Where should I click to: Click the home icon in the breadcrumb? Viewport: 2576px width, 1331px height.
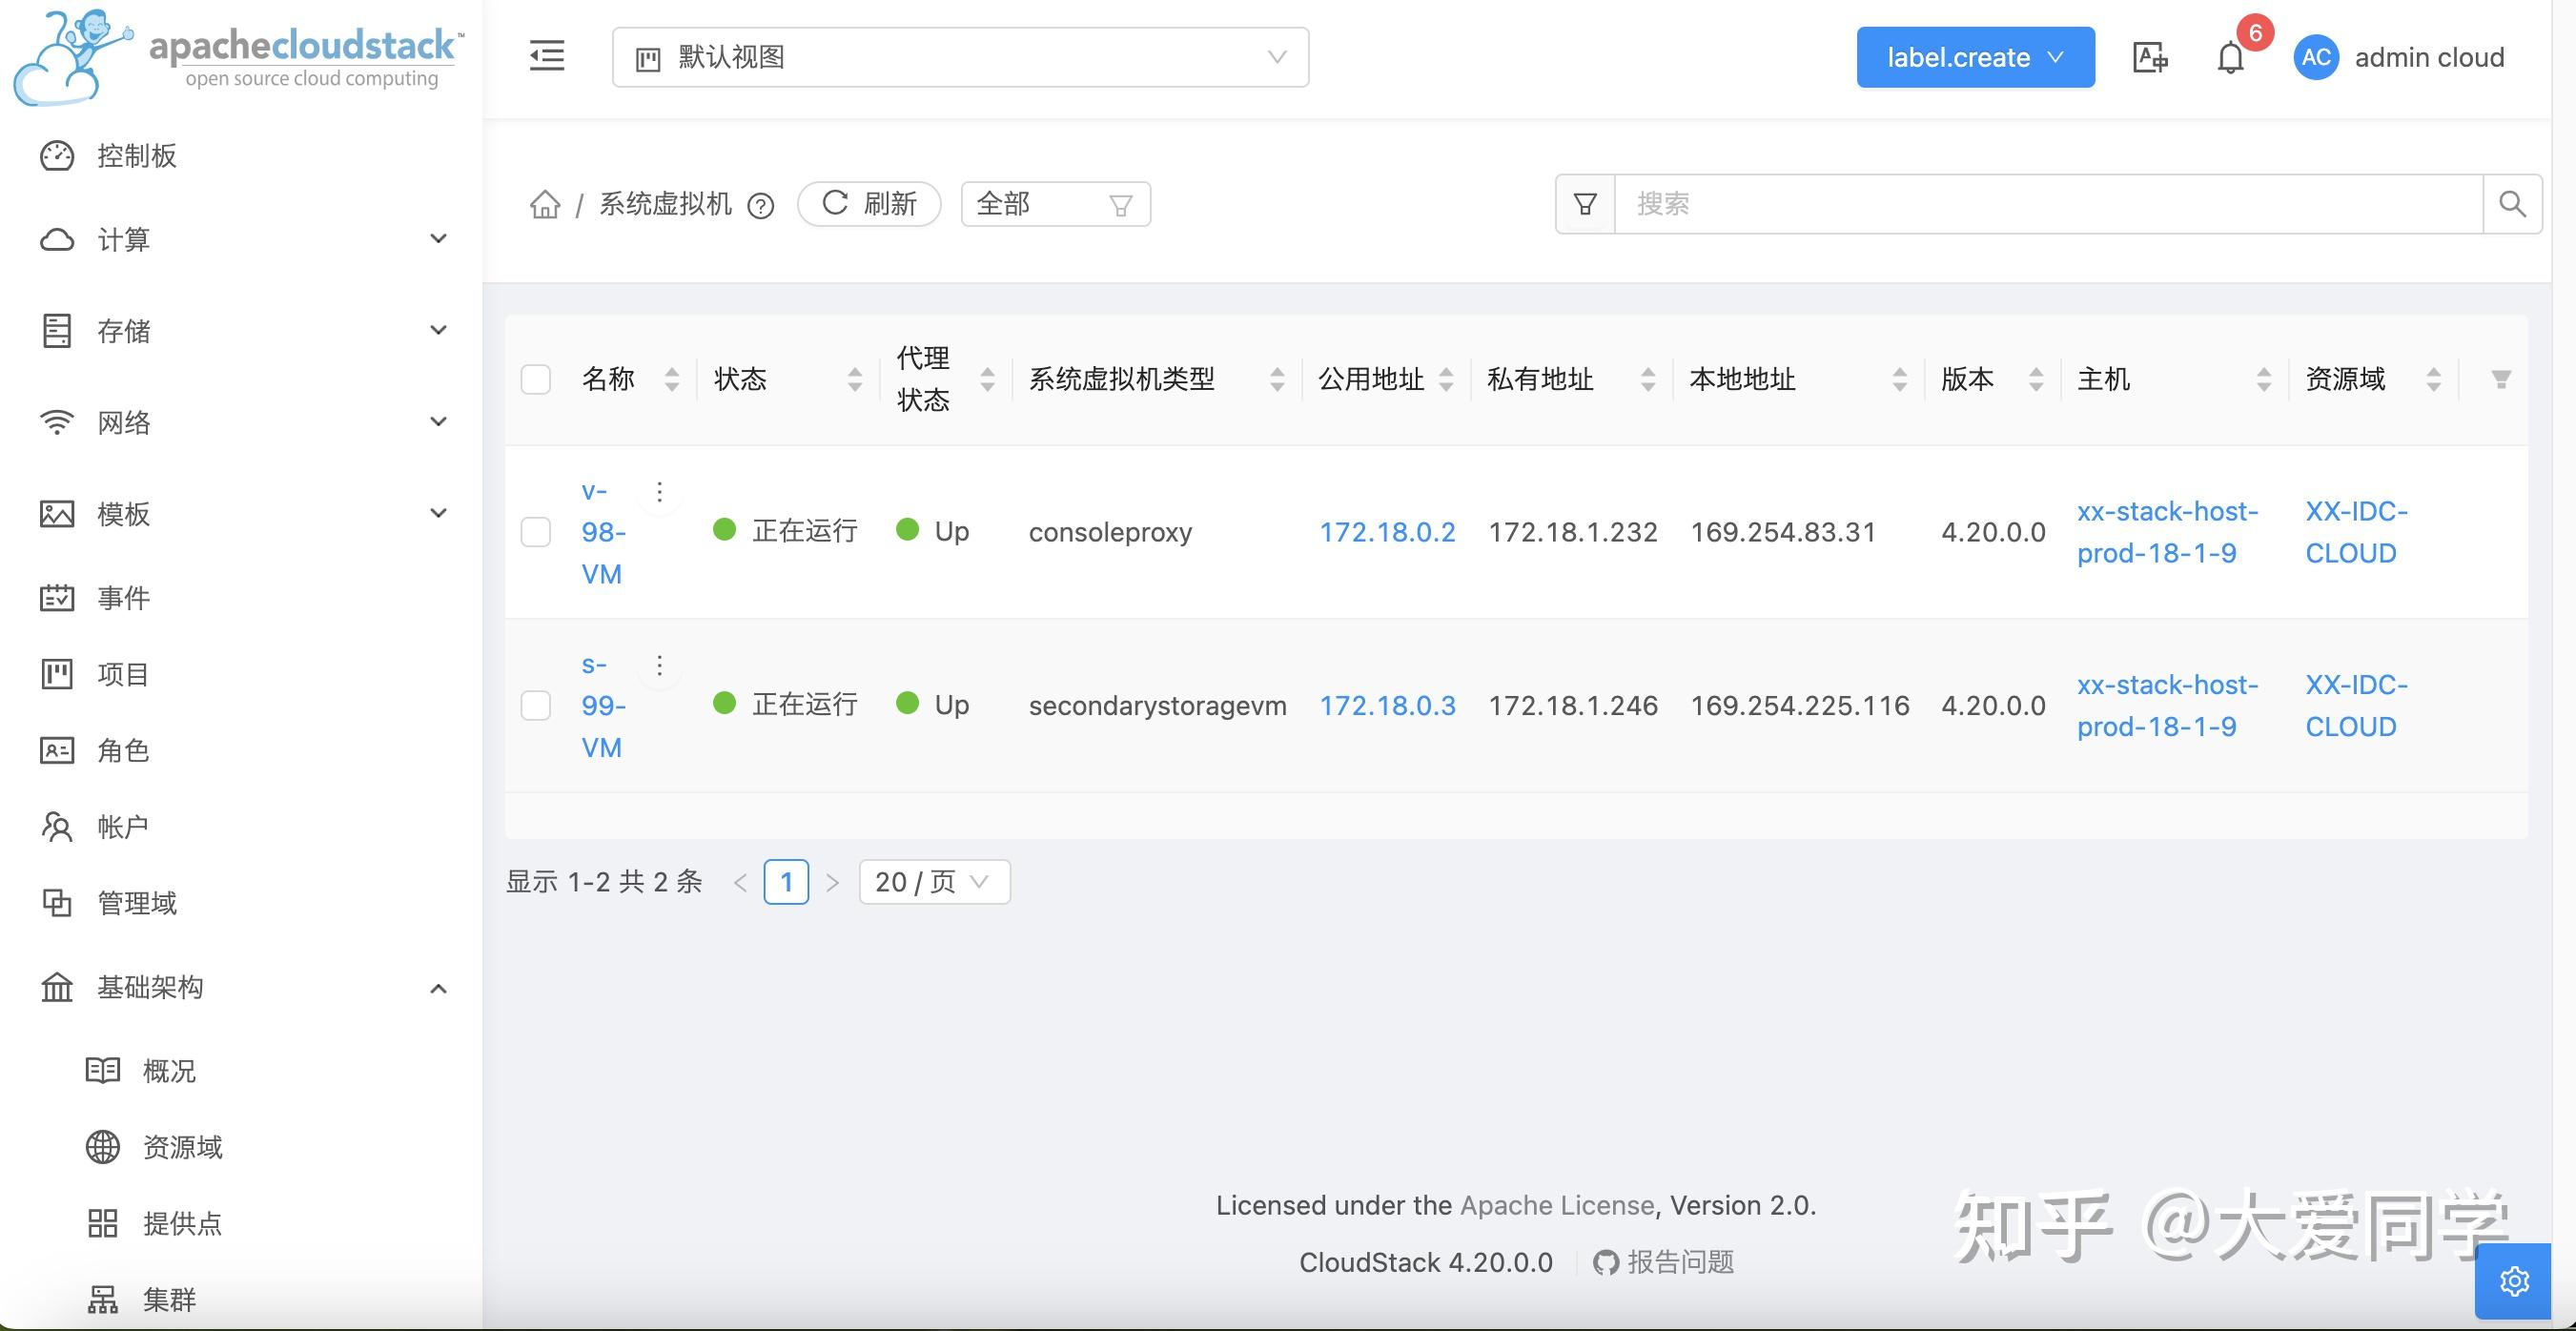point(546,204)
